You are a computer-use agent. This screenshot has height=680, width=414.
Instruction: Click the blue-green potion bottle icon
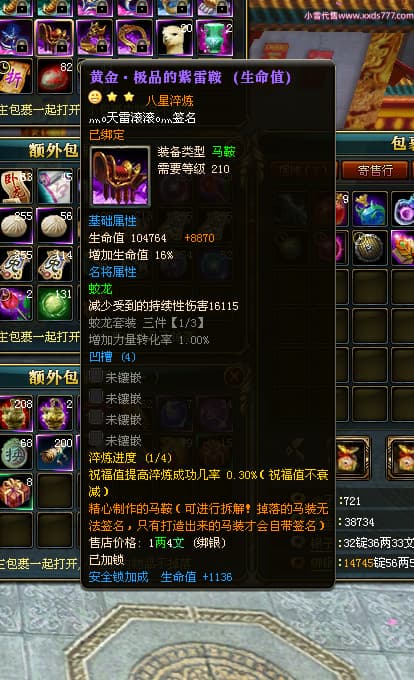point(370,209)
